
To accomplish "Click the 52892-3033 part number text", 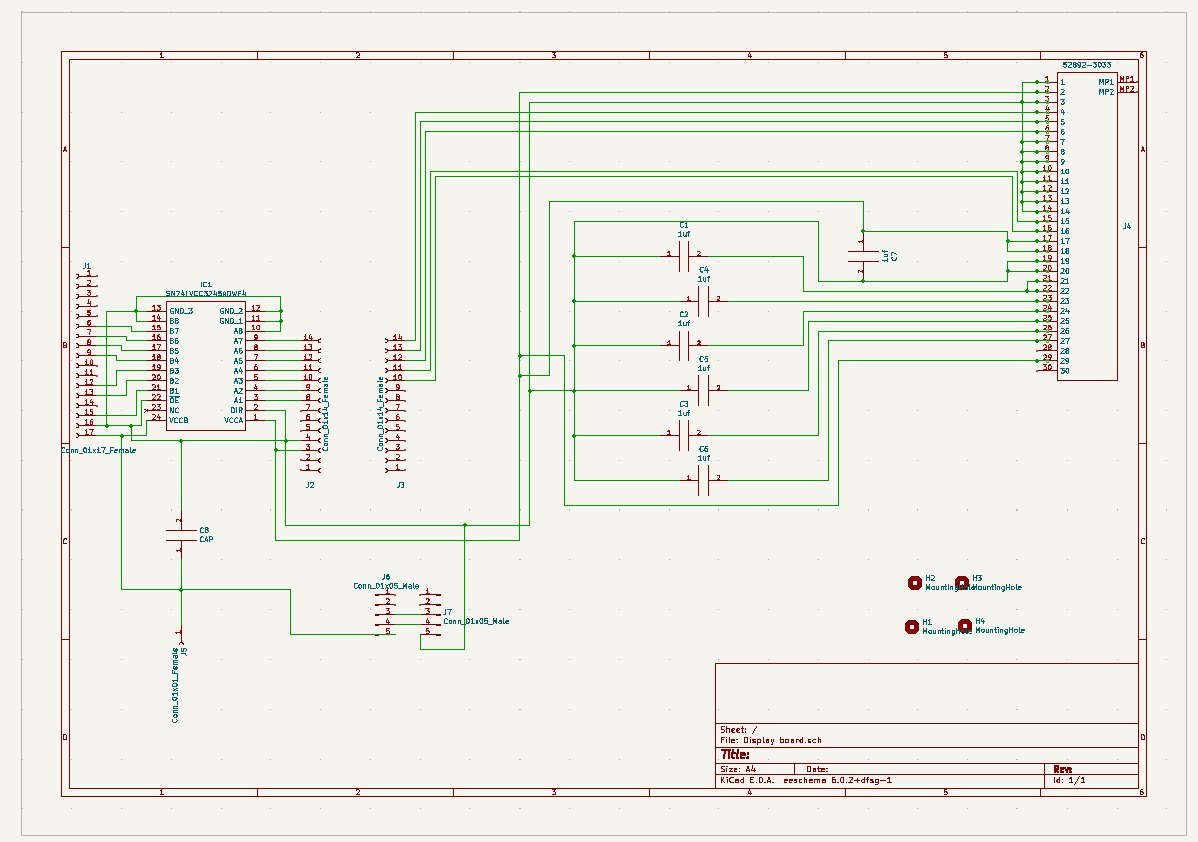I will pos(1086,65).
